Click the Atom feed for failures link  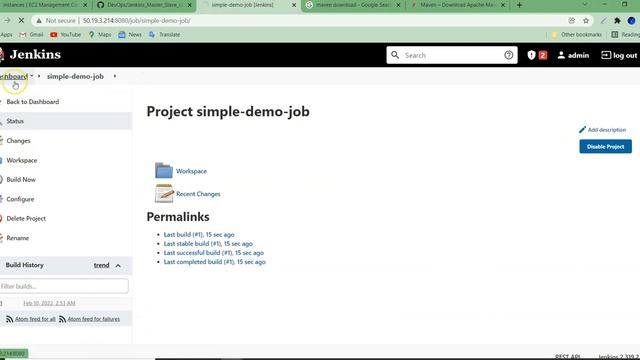tap(94, 319)
